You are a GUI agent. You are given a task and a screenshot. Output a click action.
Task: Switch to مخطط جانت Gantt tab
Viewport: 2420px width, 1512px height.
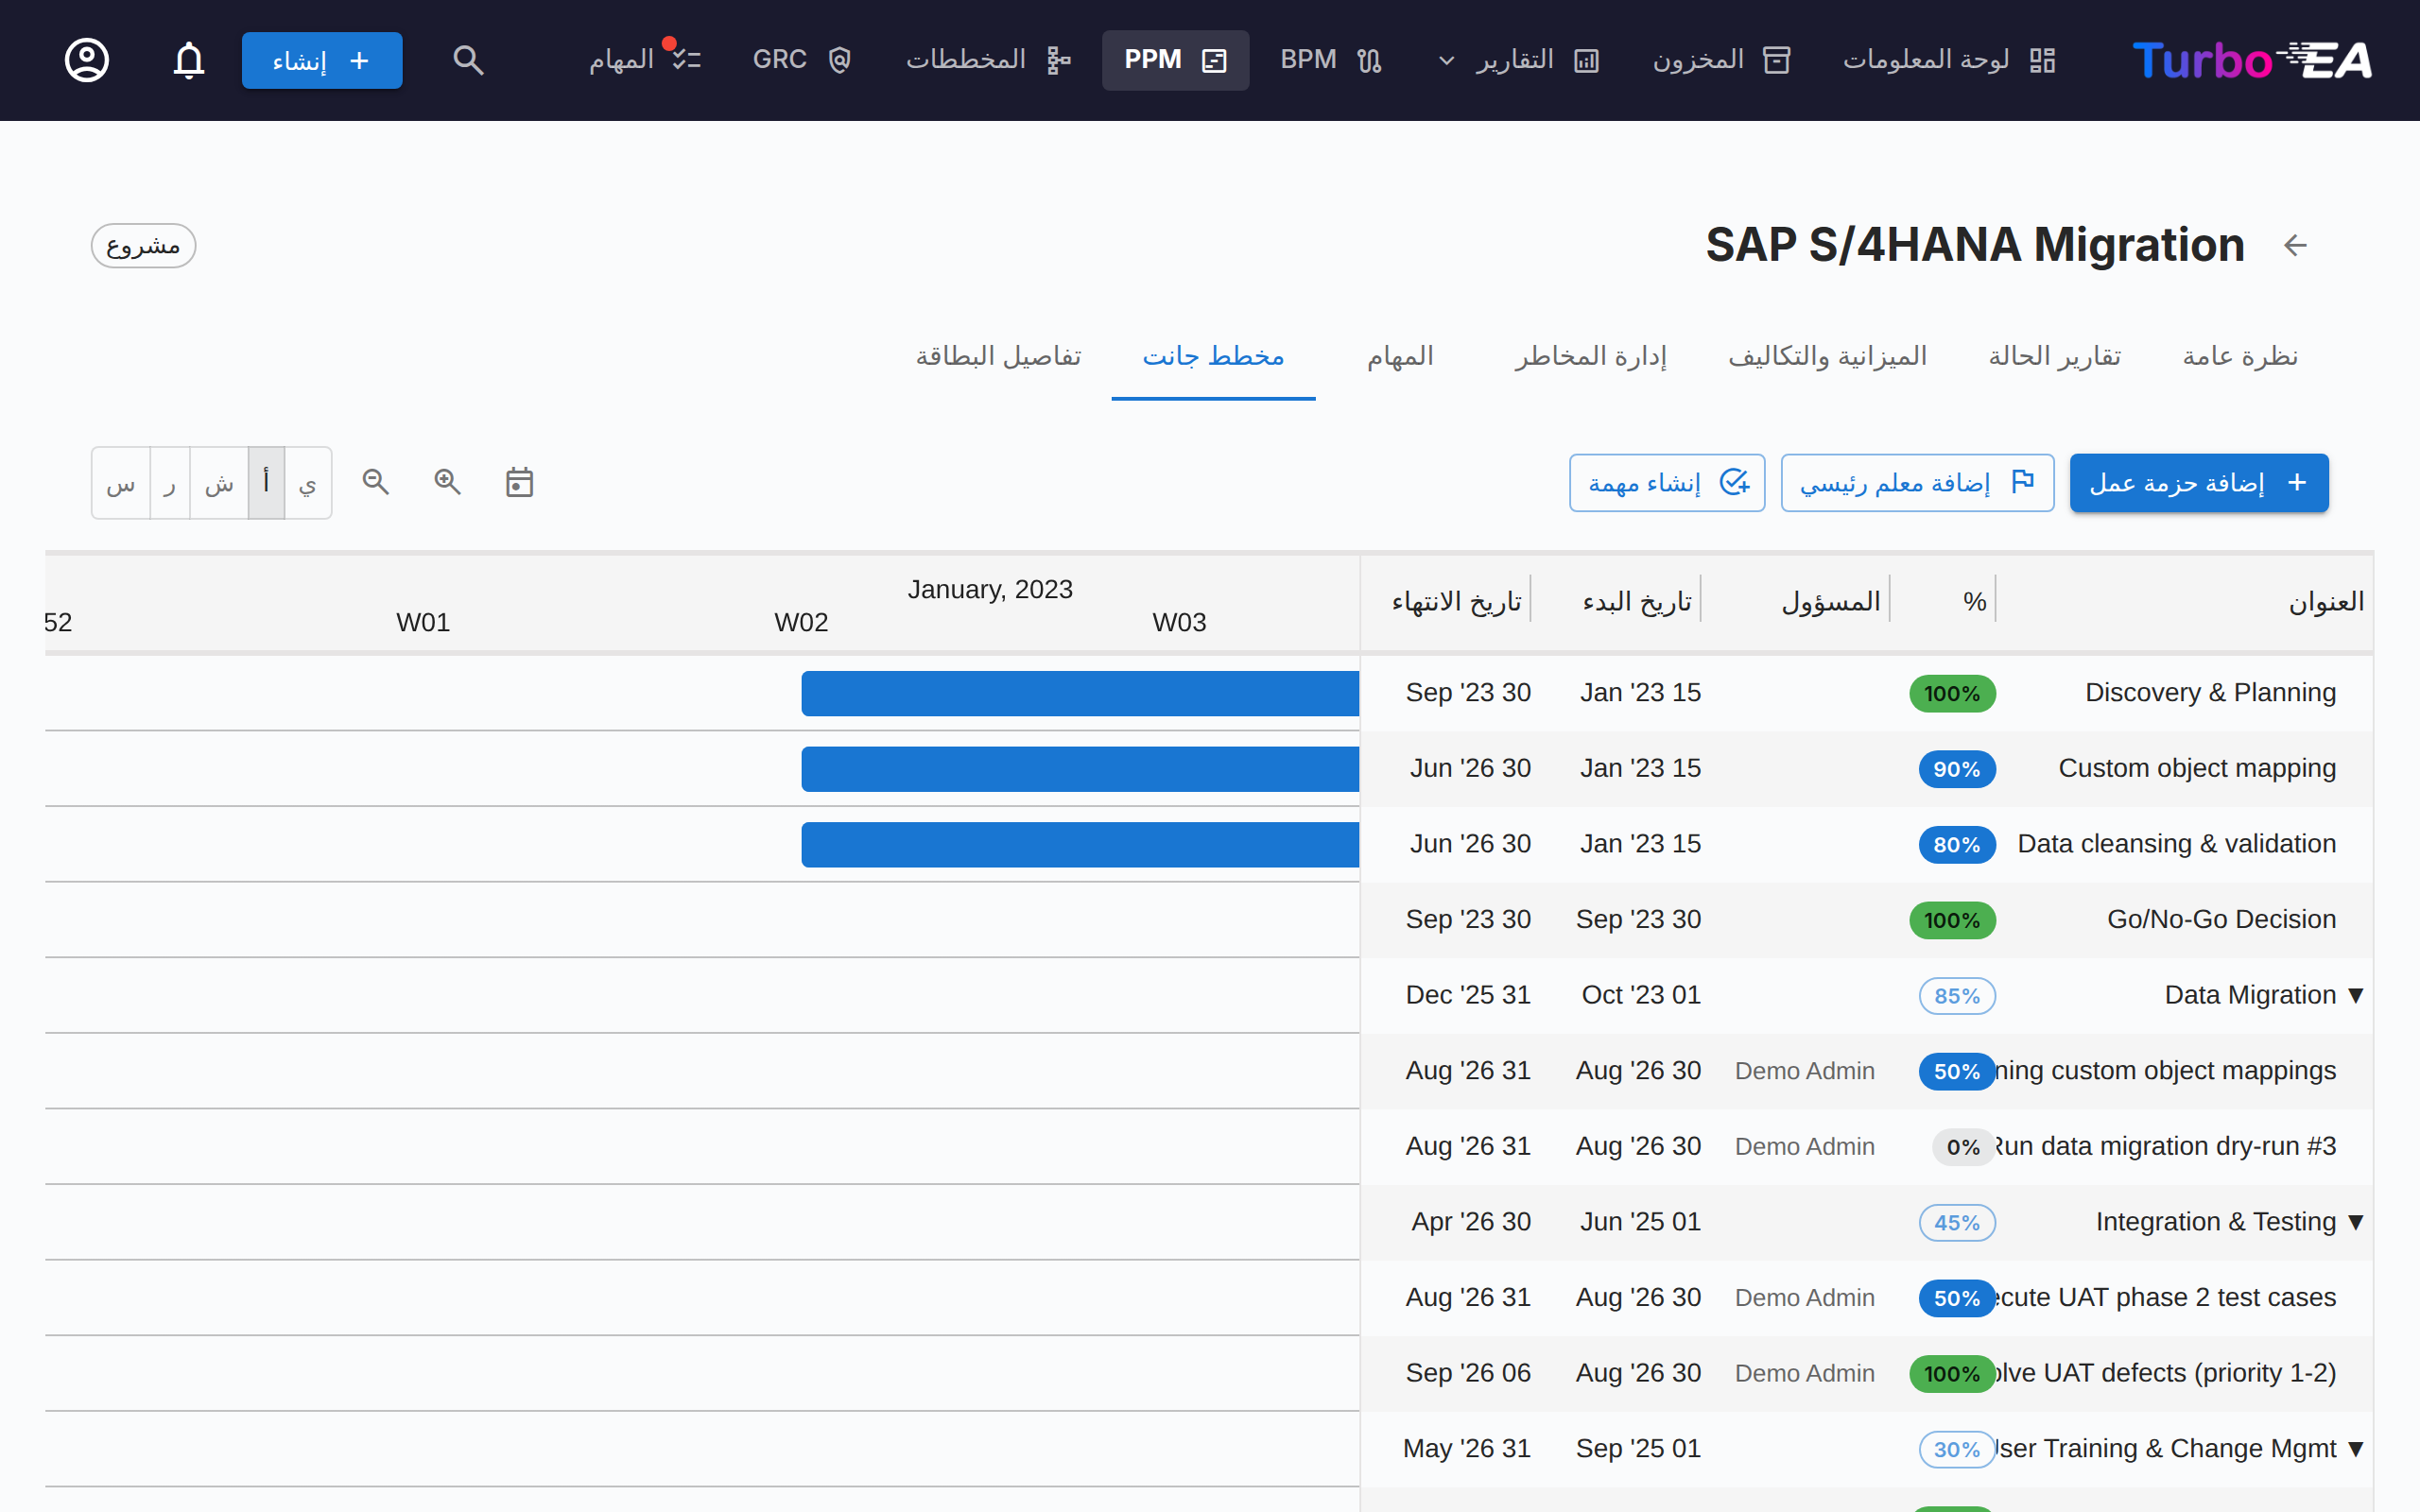(x=1213, y=356)
